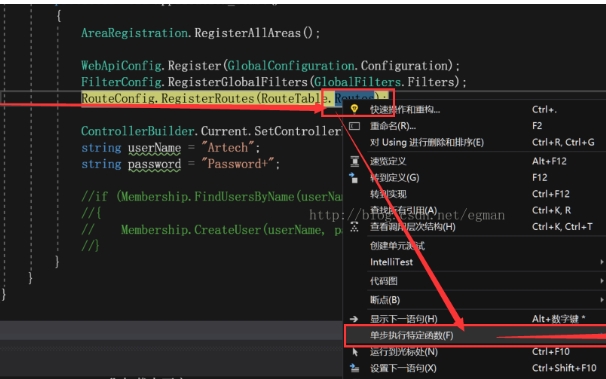
Task: Click GlobalConfiguration identifier
Action: (x=290, y=66)
